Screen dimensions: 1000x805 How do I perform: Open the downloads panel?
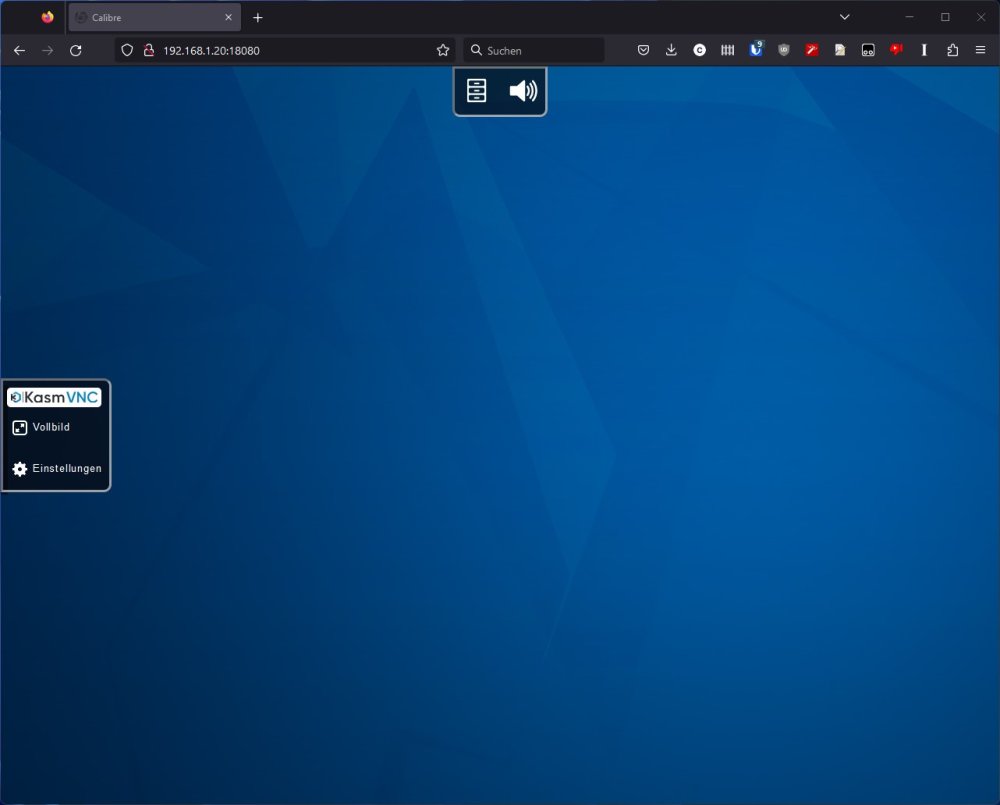(x=671, y=50)
